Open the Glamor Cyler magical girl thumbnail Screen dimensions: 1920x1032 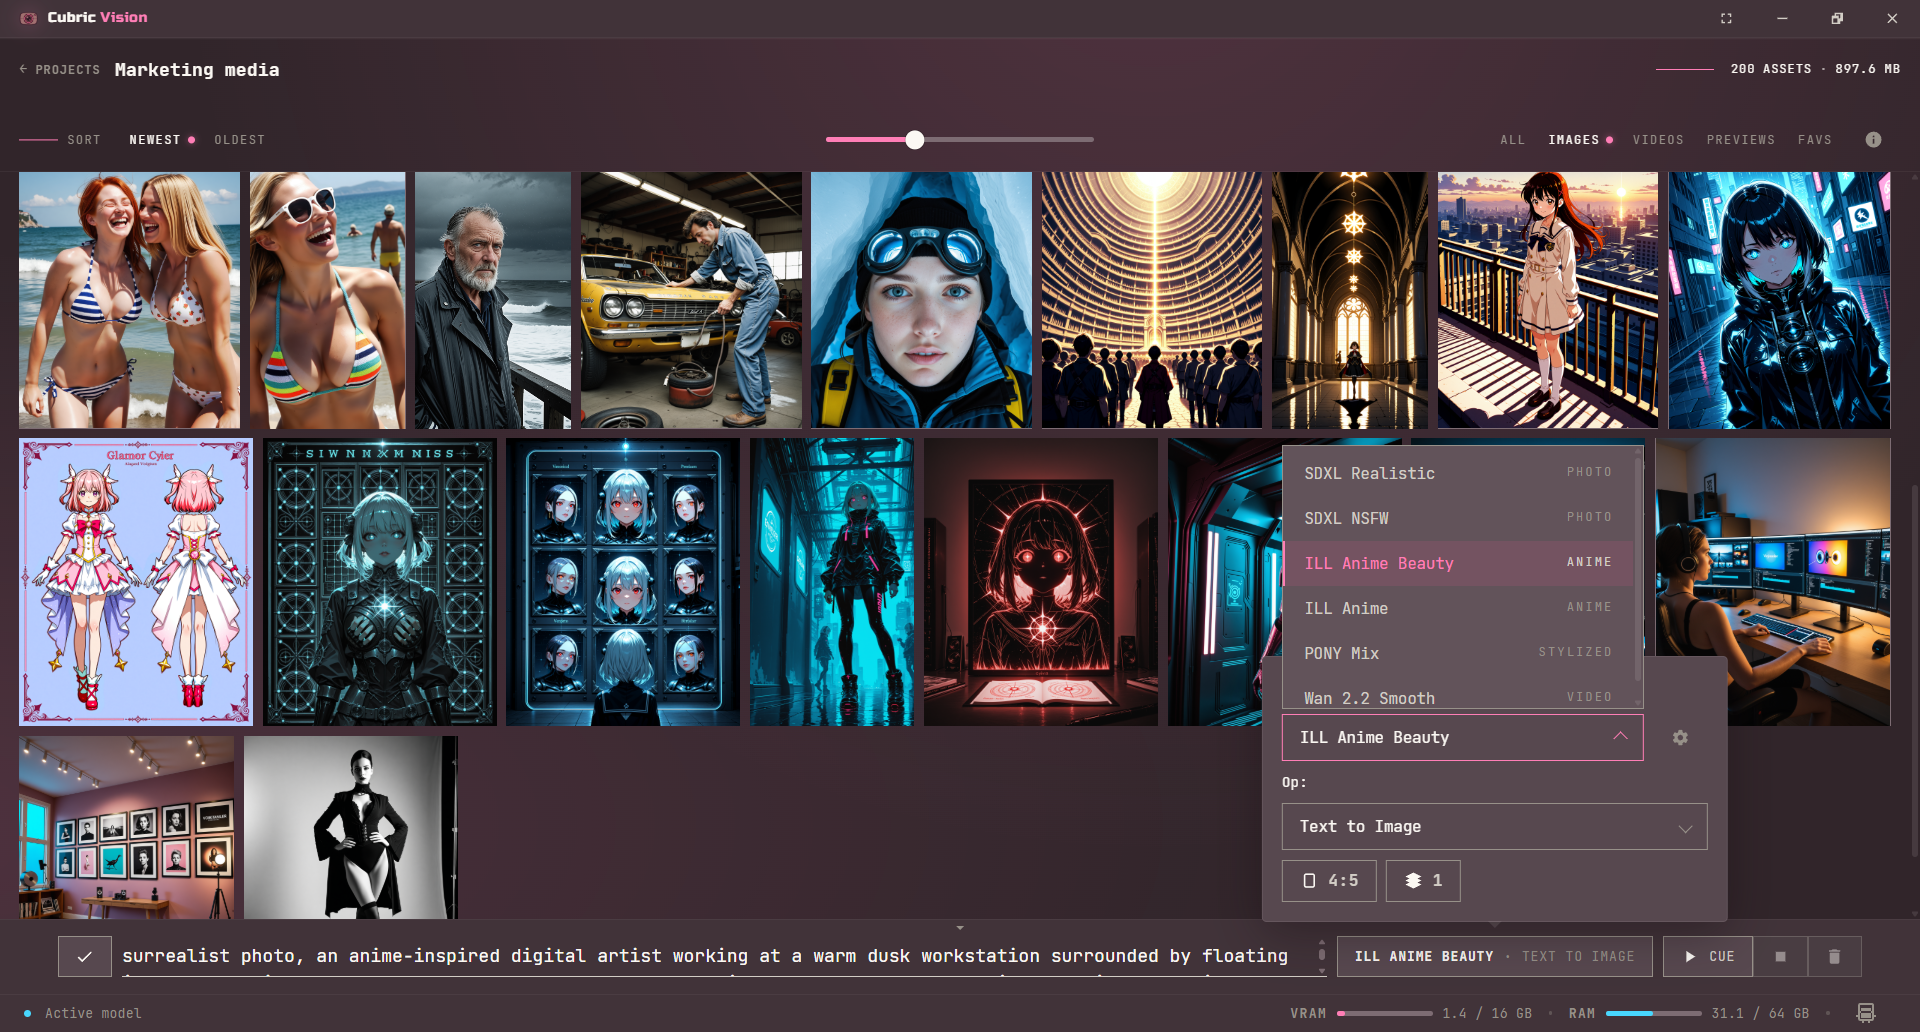(x=136, y=582)
